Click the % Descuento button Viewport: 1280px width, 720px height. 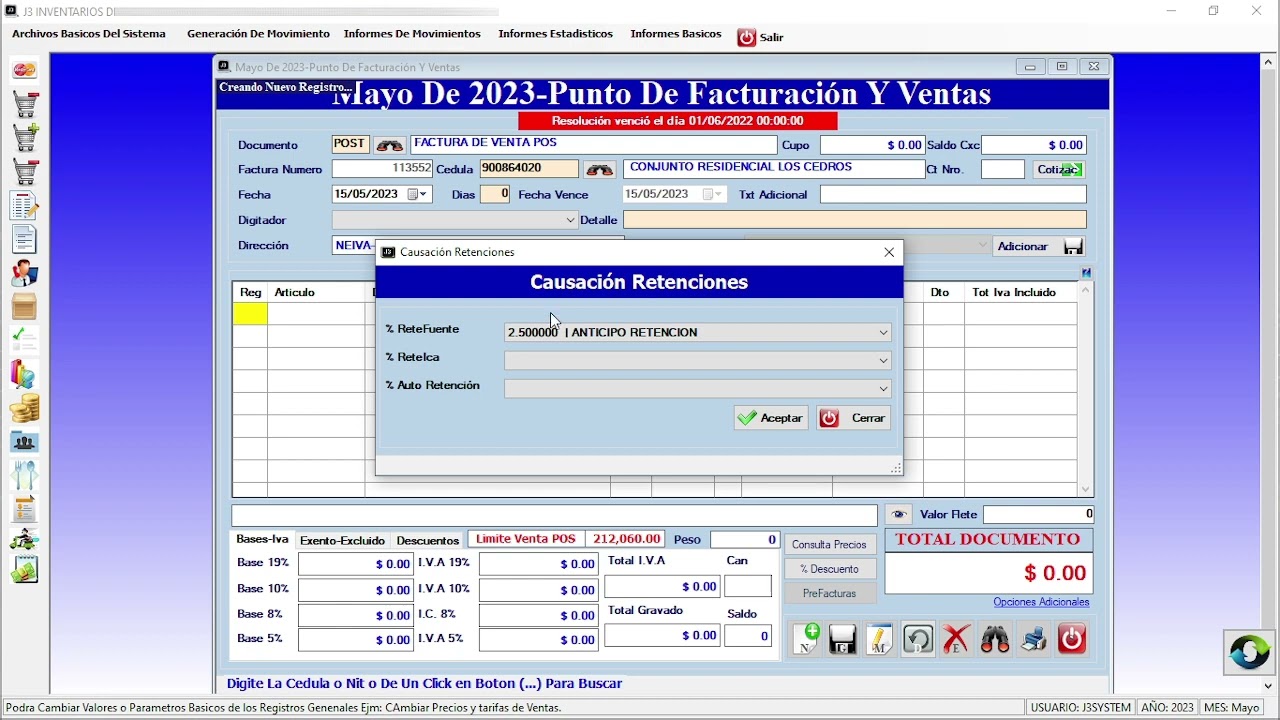830,569
